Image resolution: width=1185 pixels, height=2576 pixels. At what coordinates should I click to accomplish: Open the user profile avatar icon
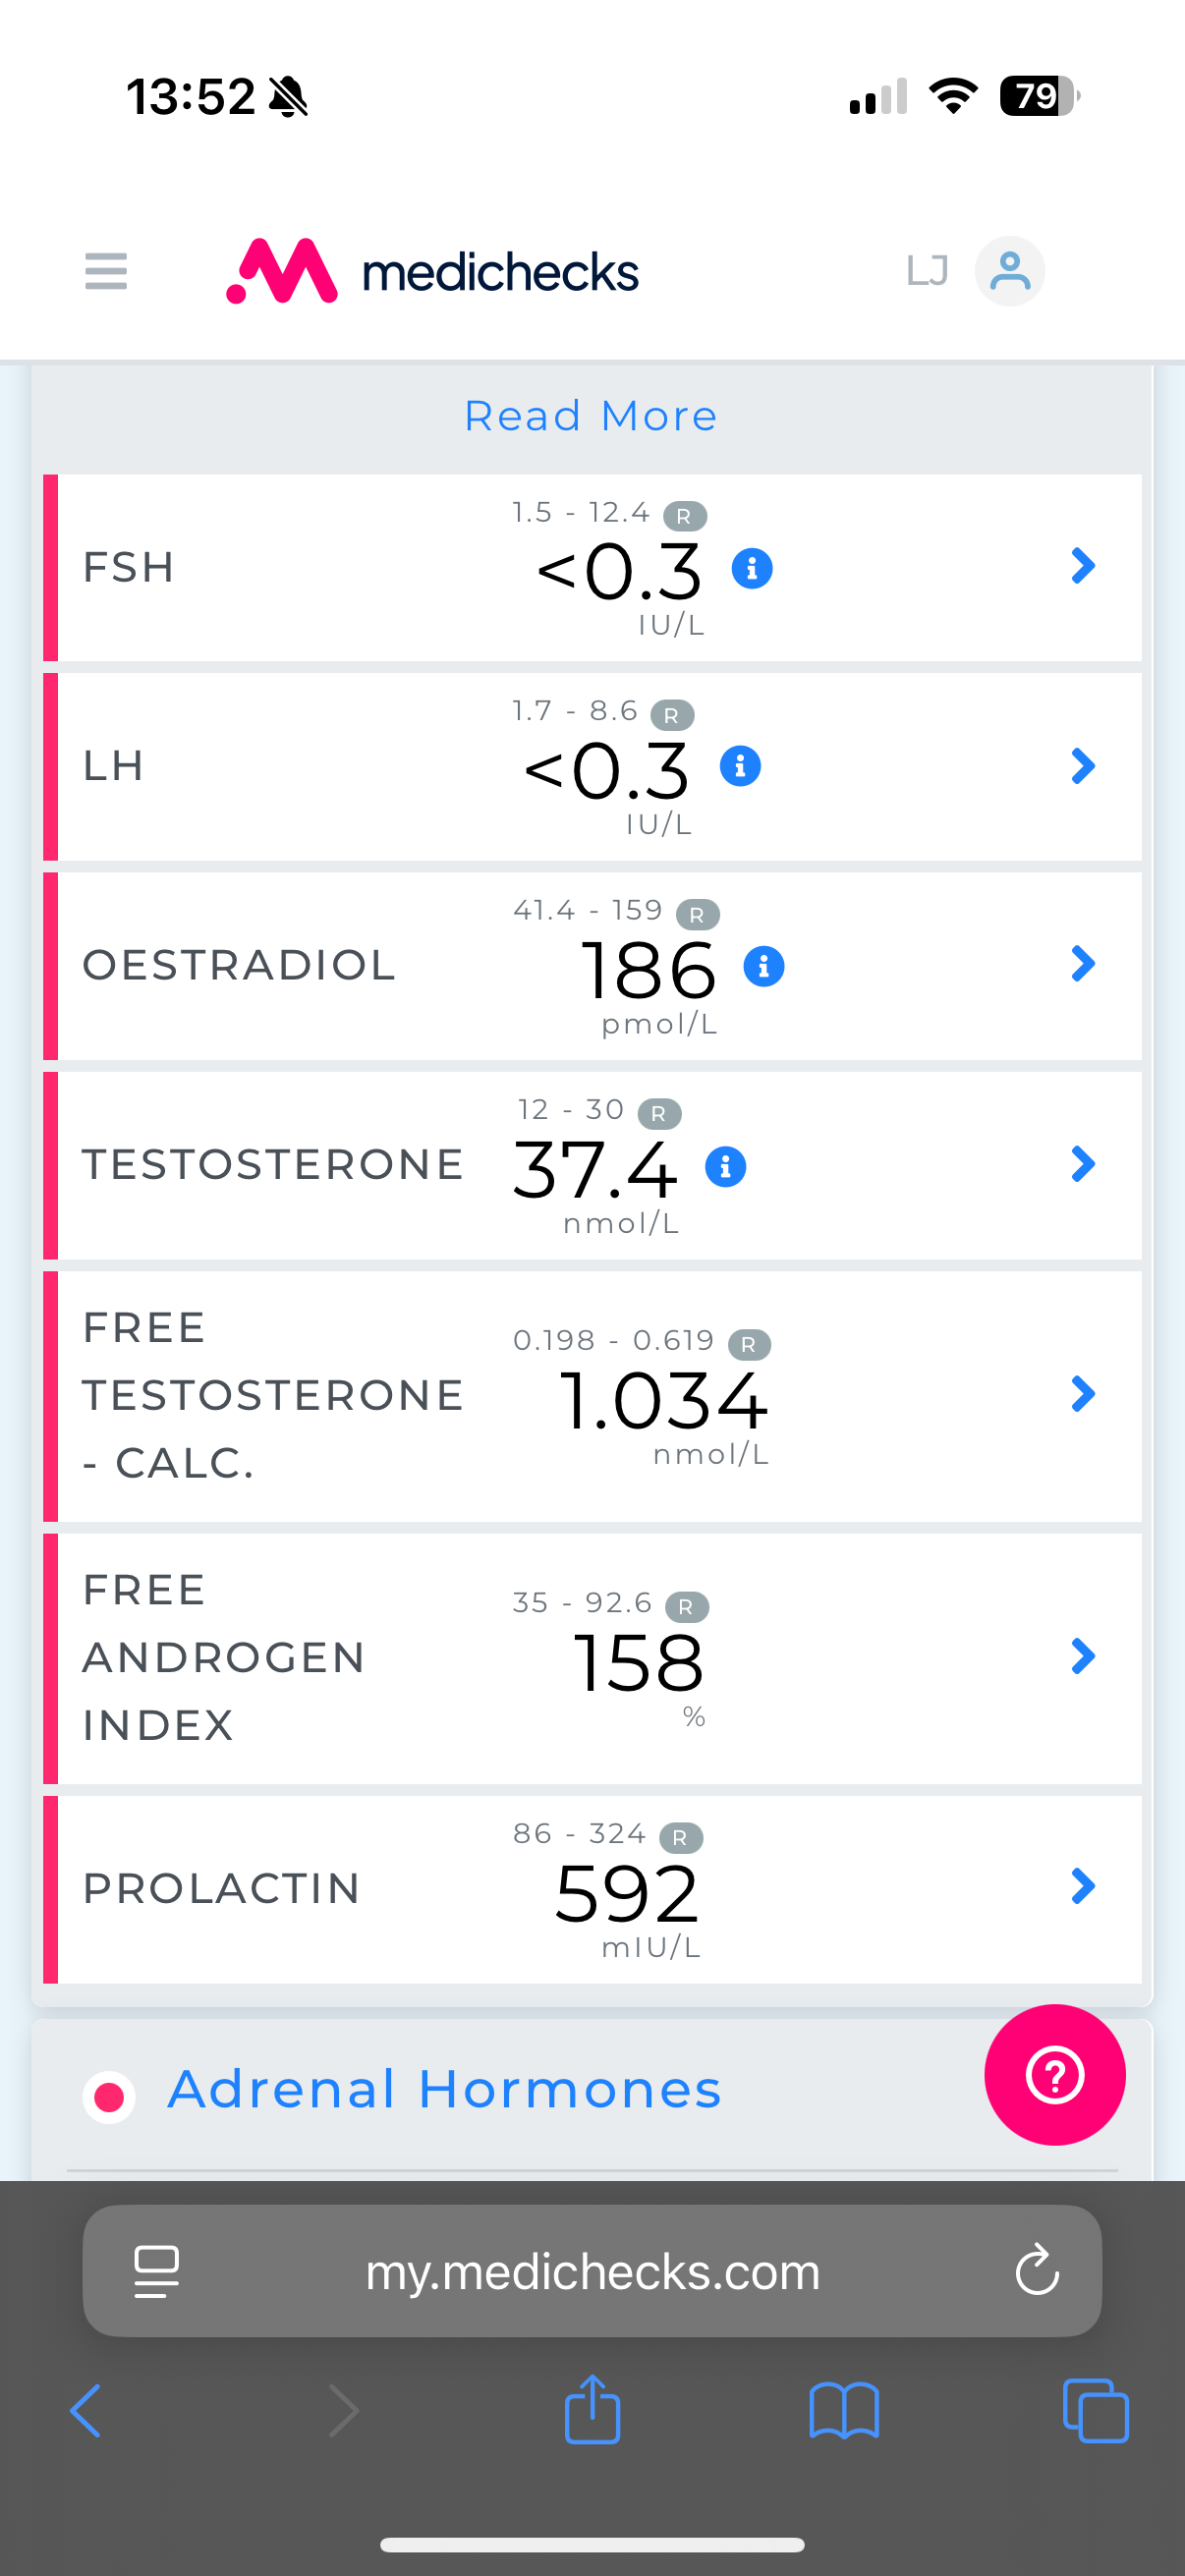(x=1010, y=271)
